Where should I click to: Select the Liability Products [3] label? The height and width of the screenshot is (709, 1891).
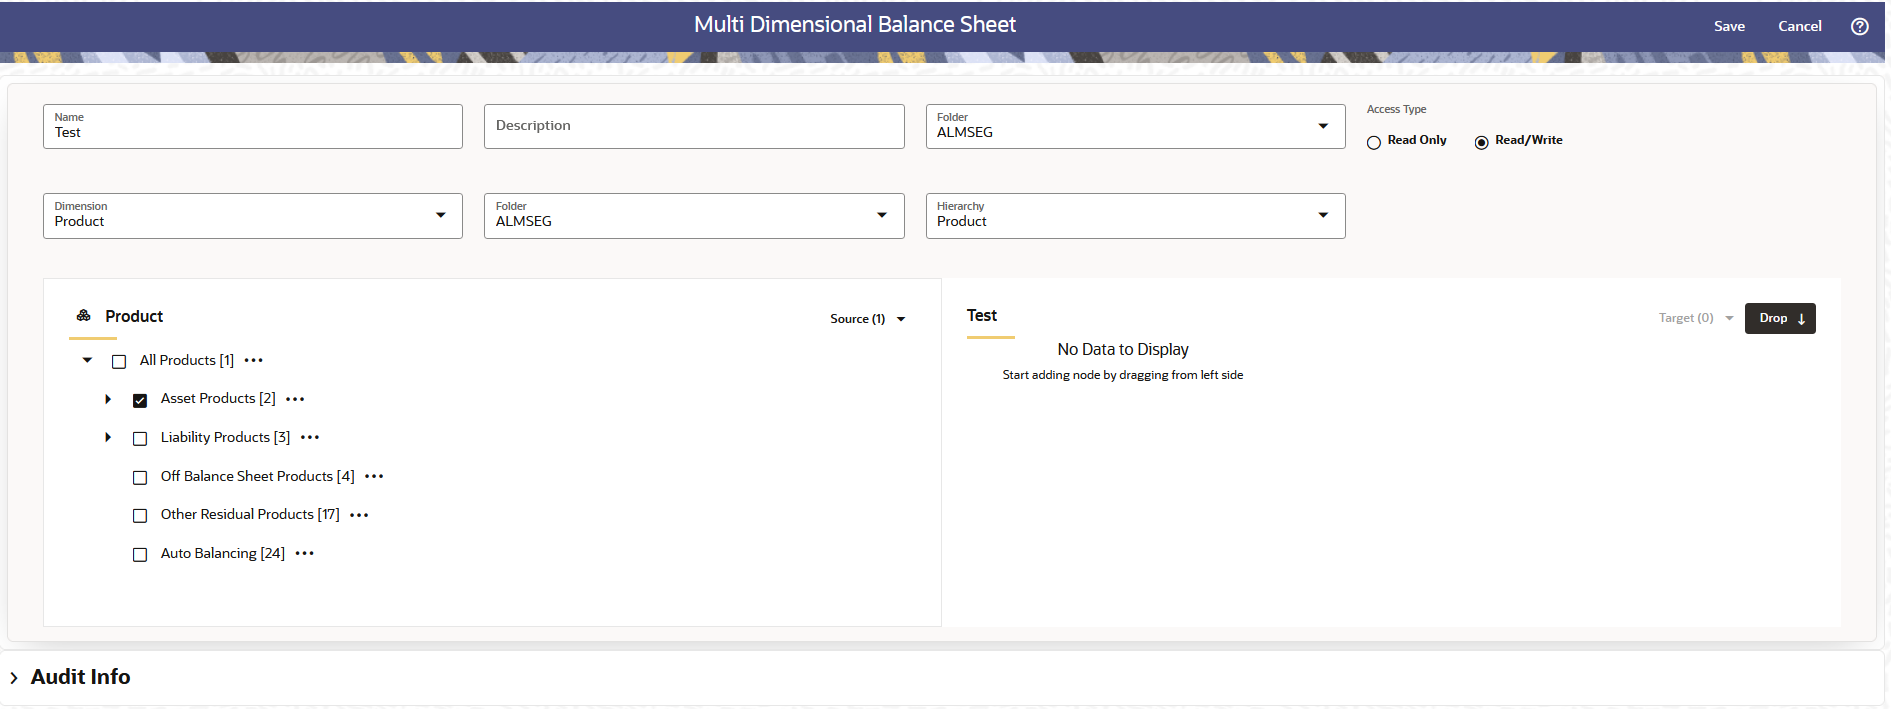(x=225, y=437)
